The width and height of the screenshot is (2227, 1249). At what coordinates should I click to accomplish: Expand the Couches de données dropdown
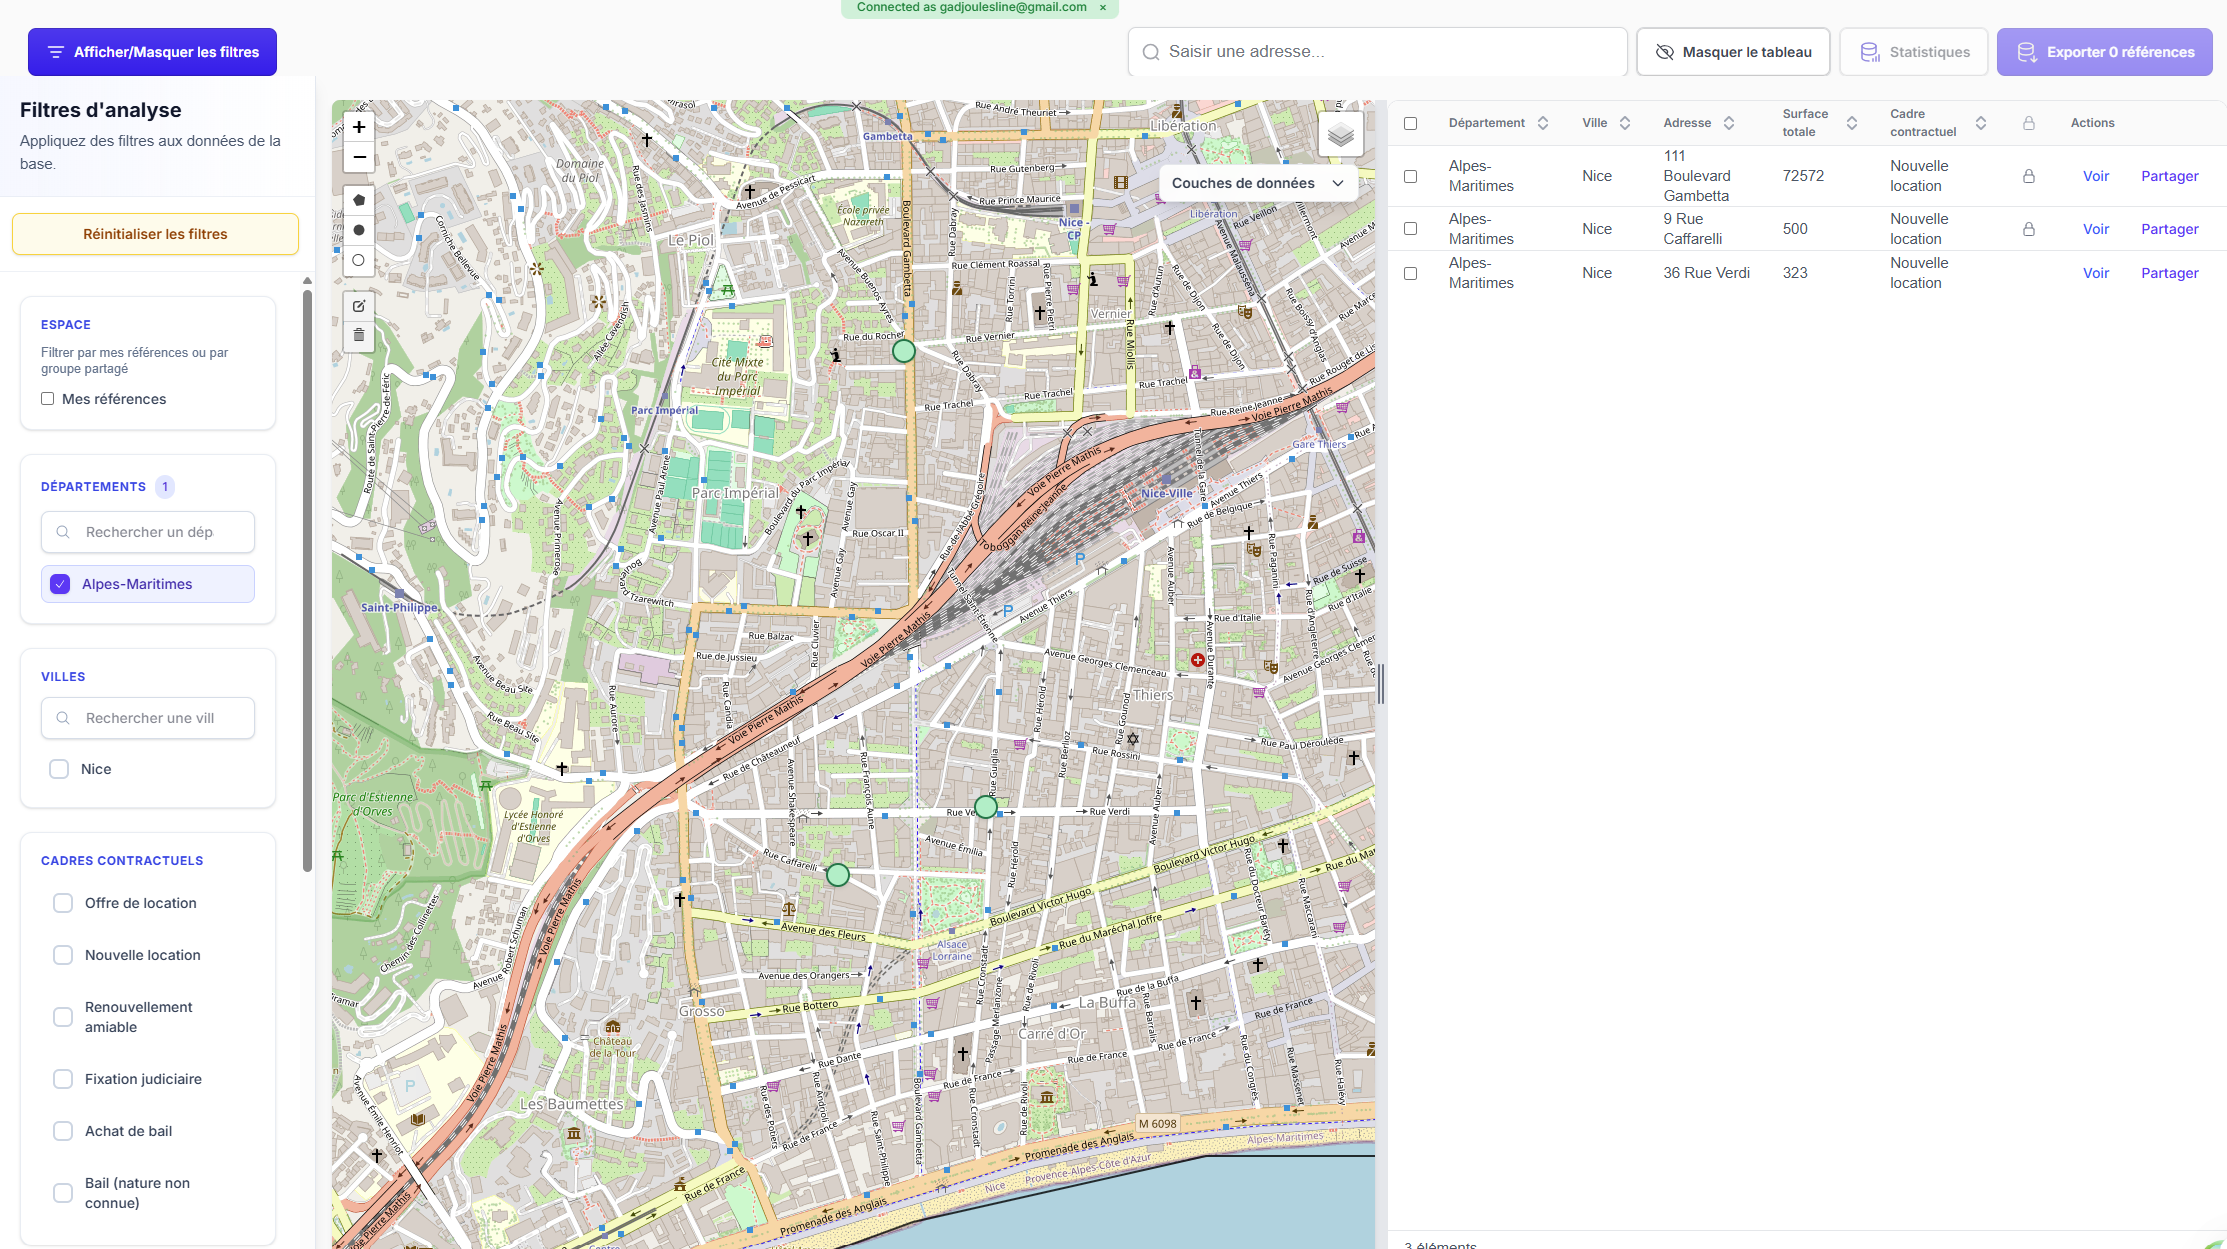click(1257, 183)
